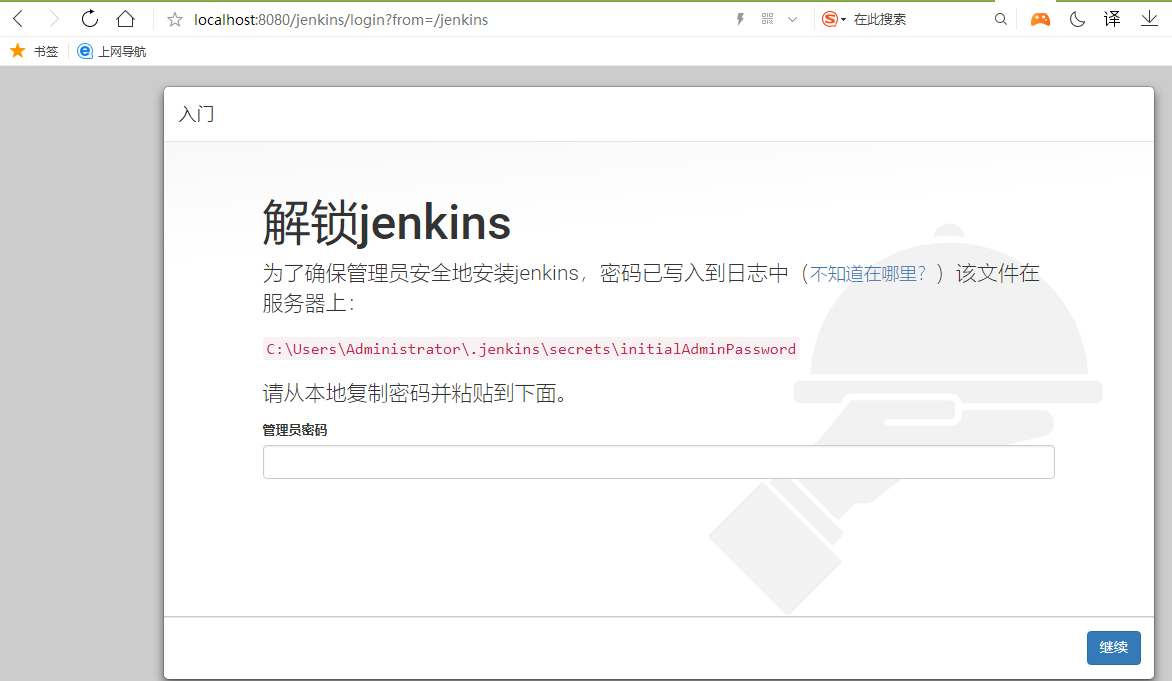Open the QR code icon in address bar
Screen dimensions: 1172x681
click(768, 19)
